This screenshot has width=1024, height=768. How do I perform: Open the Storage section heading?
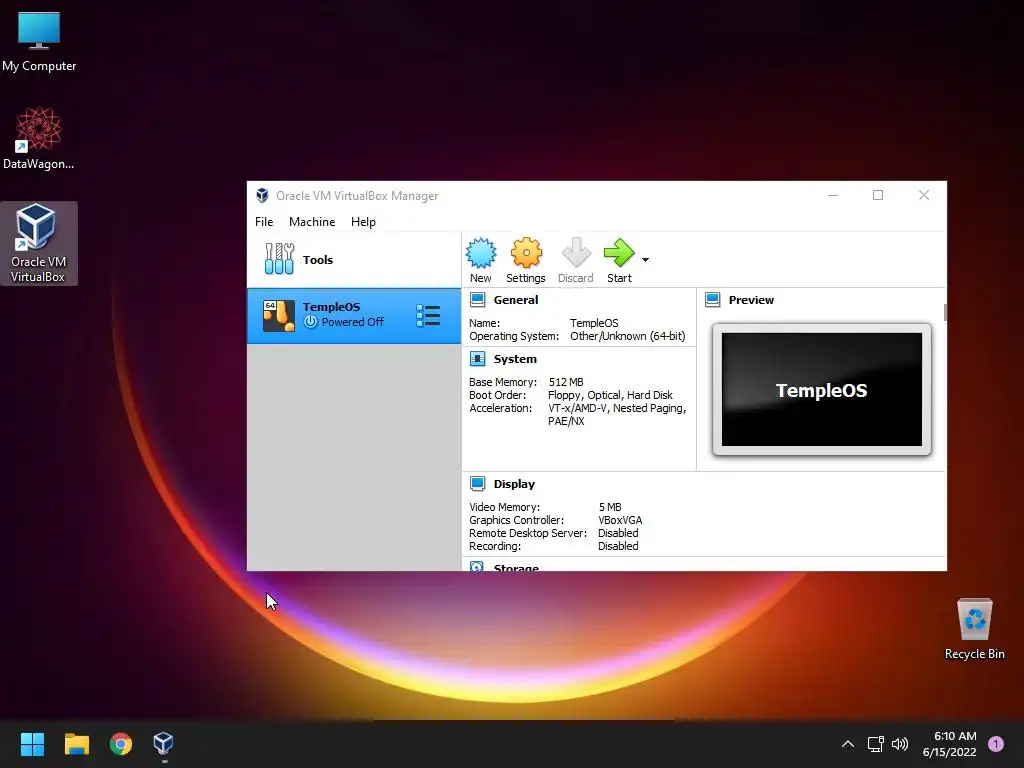516,568
